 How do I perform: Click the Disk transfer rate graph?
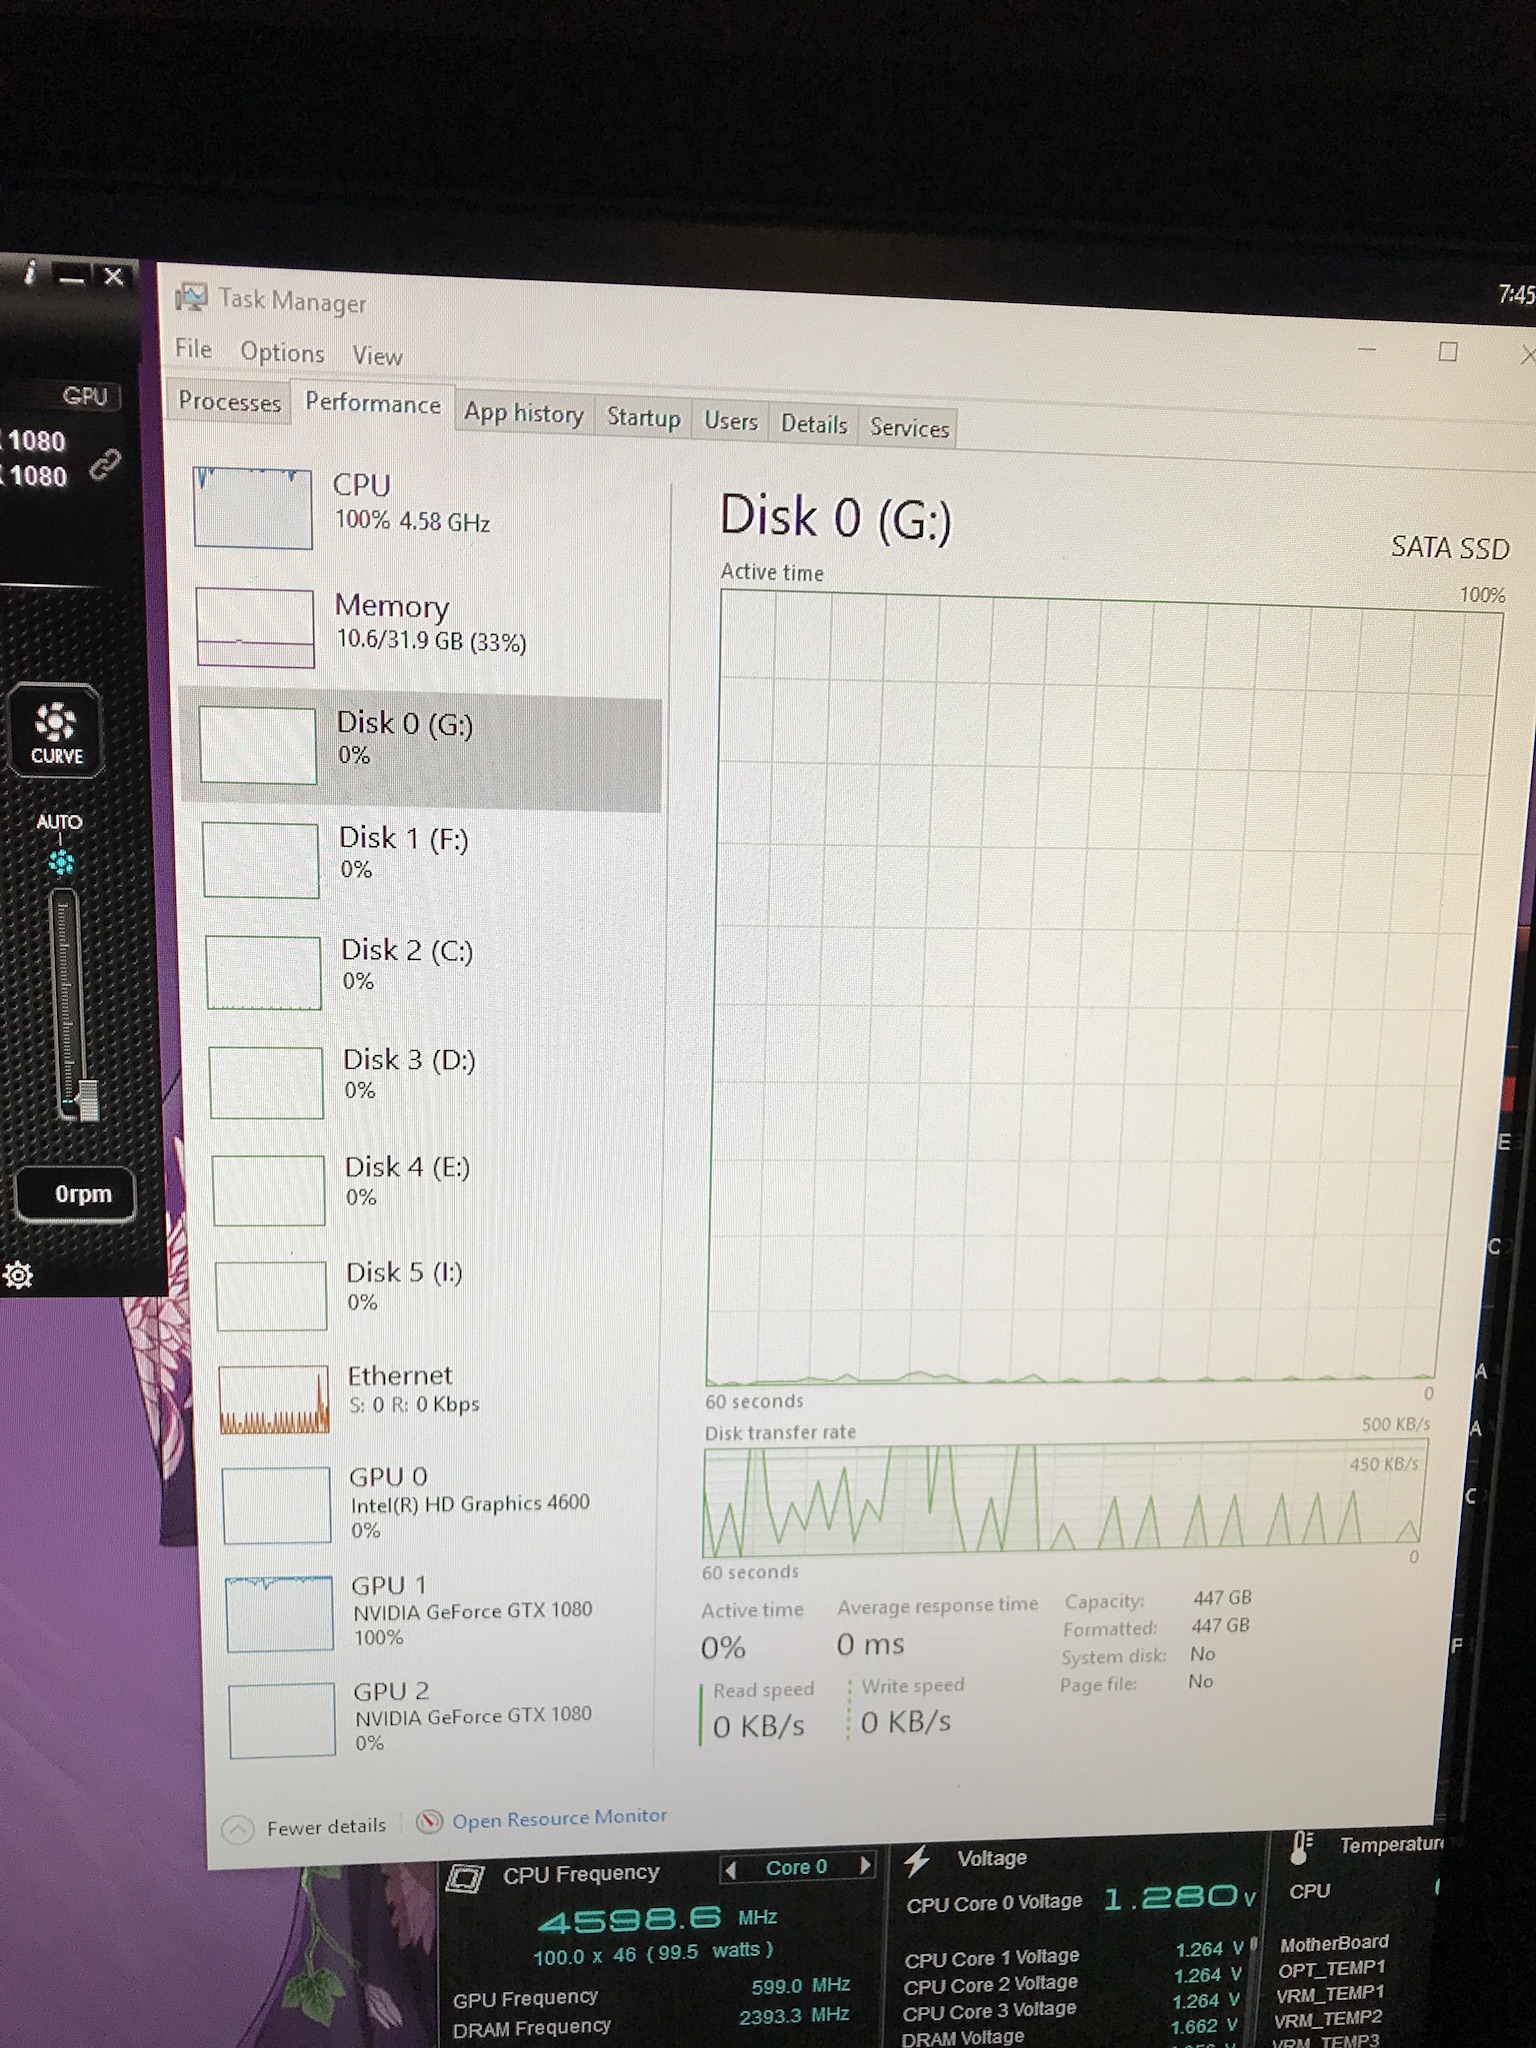[x=1063, y=1498]
